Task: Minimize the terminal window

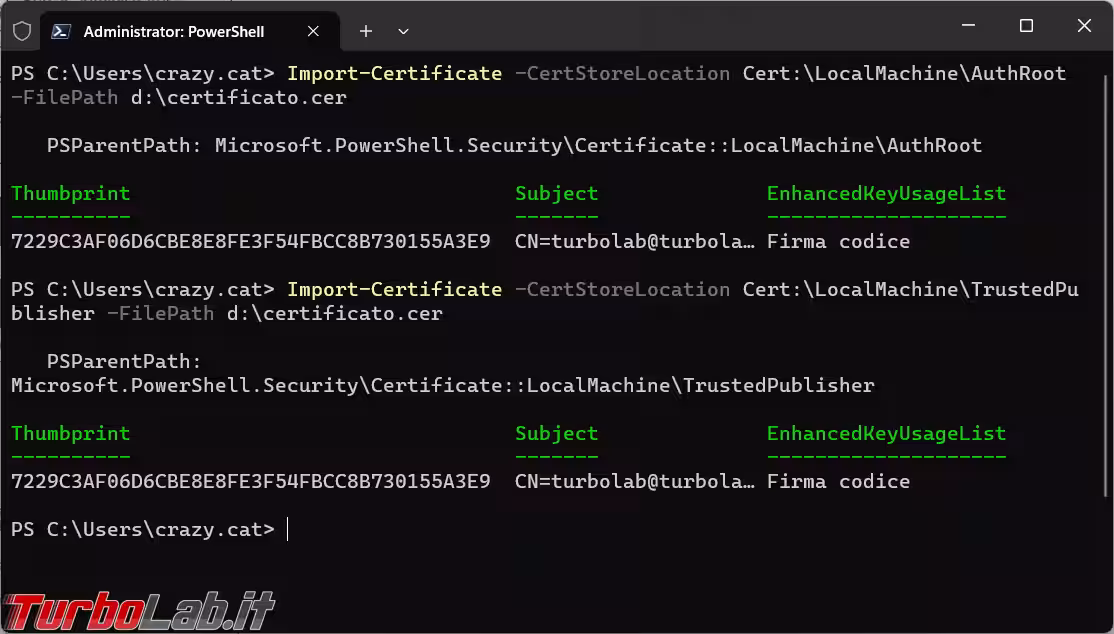Action: (967, 27)
